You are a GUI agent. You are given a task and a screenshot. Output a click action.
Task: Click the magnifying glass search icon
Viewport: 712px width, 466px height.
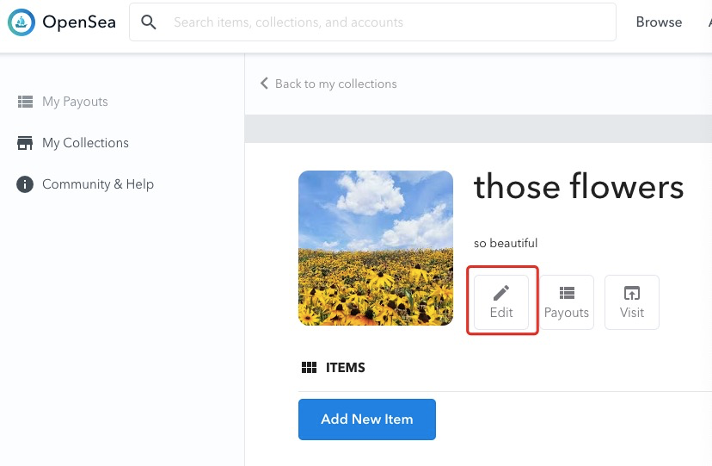(148, 22)
